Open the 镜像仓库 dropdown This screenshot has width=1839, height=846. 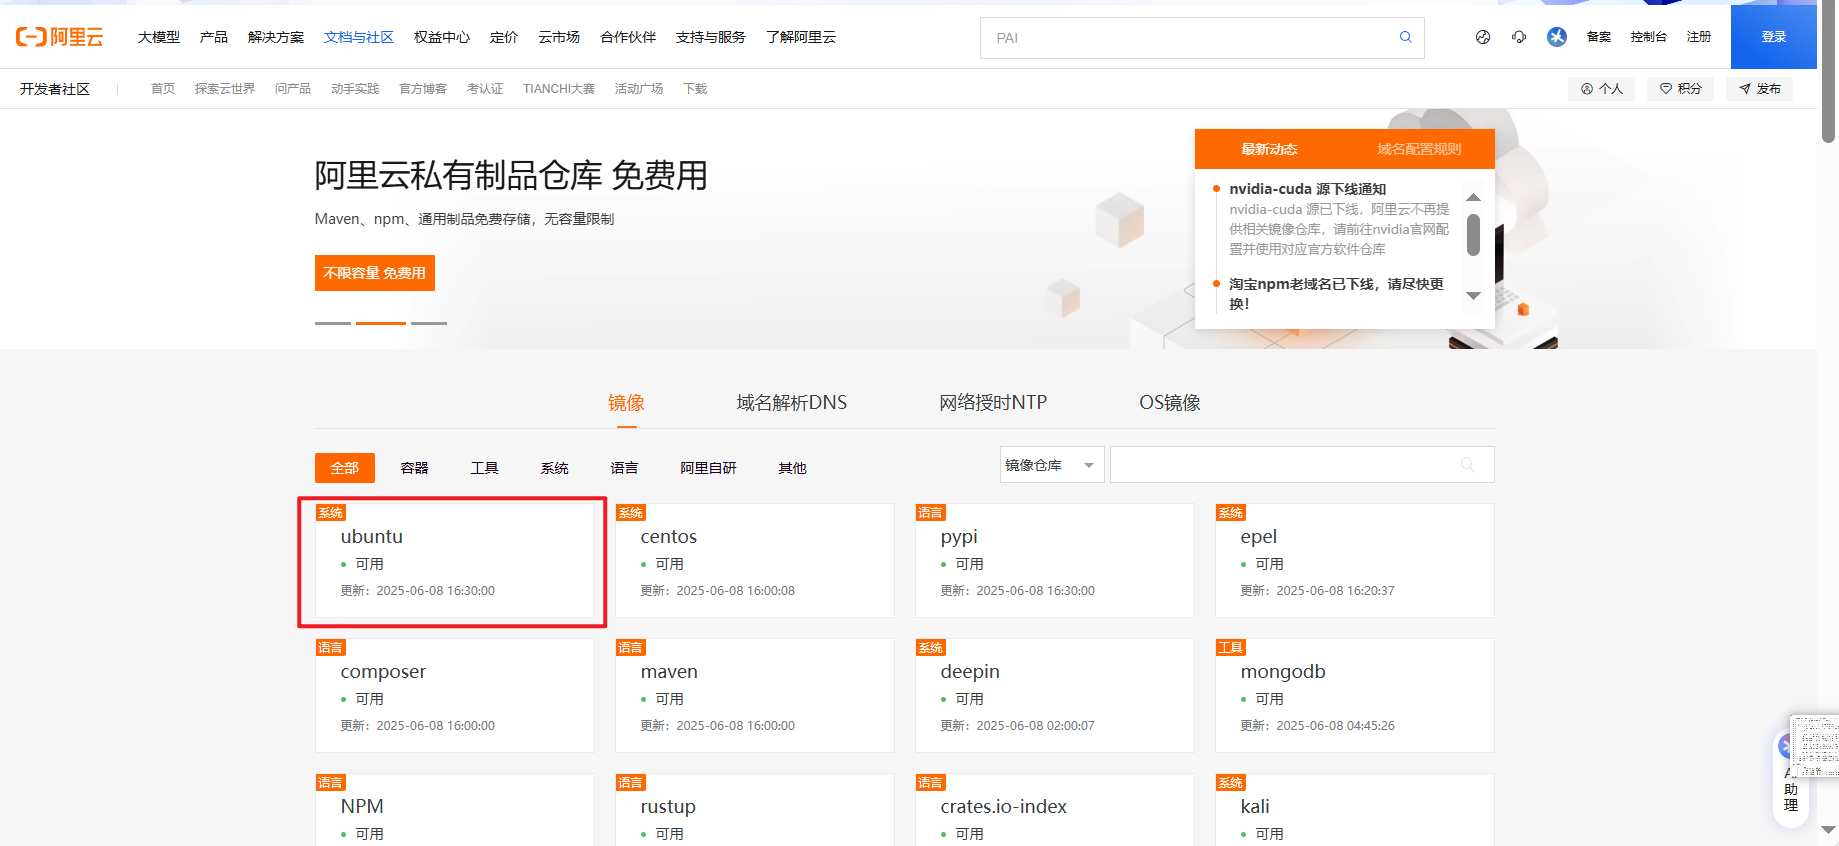pos(1052,465)
